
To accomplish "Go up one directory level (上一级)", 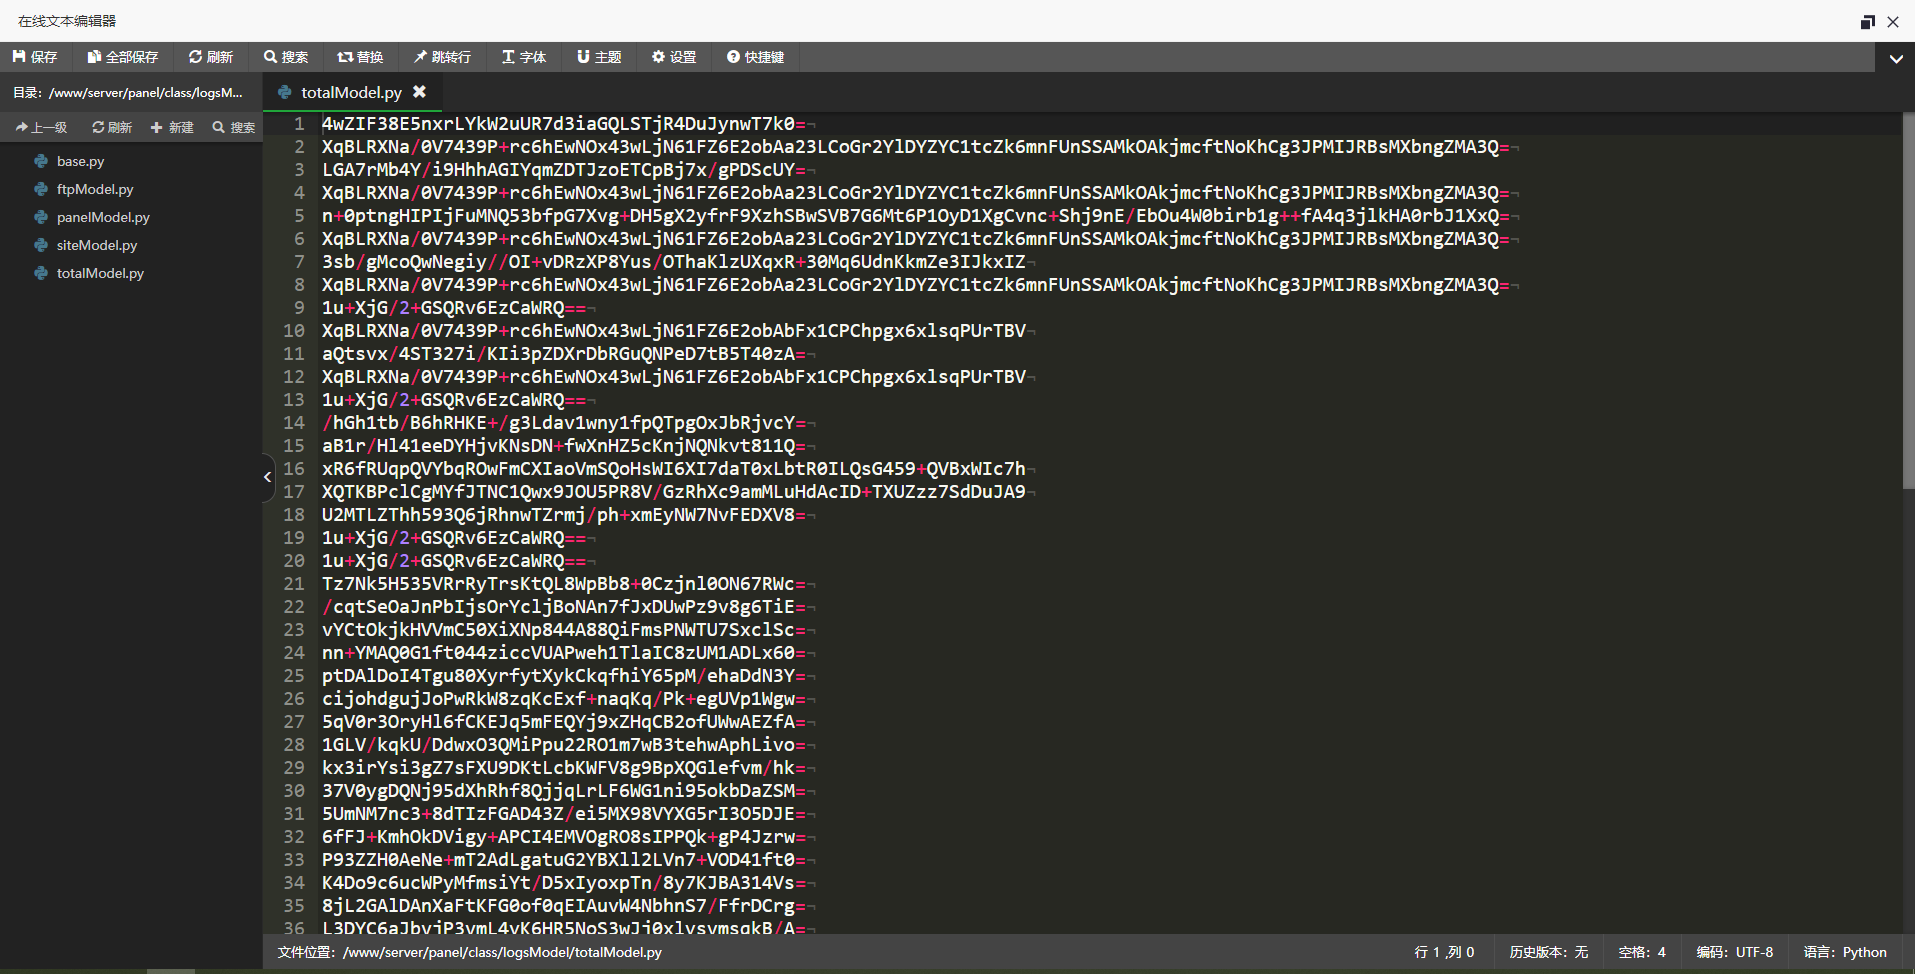I will click(x=42, y=127).
